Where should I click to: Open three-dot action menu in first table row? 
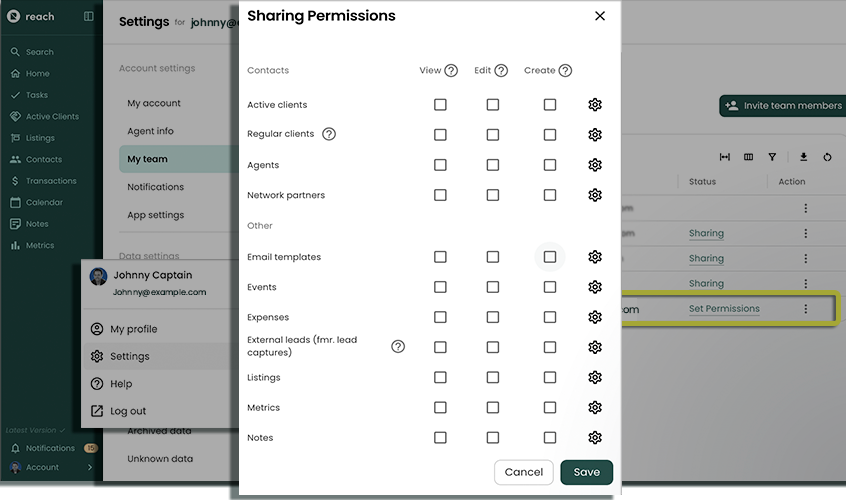tap(805, 208)
